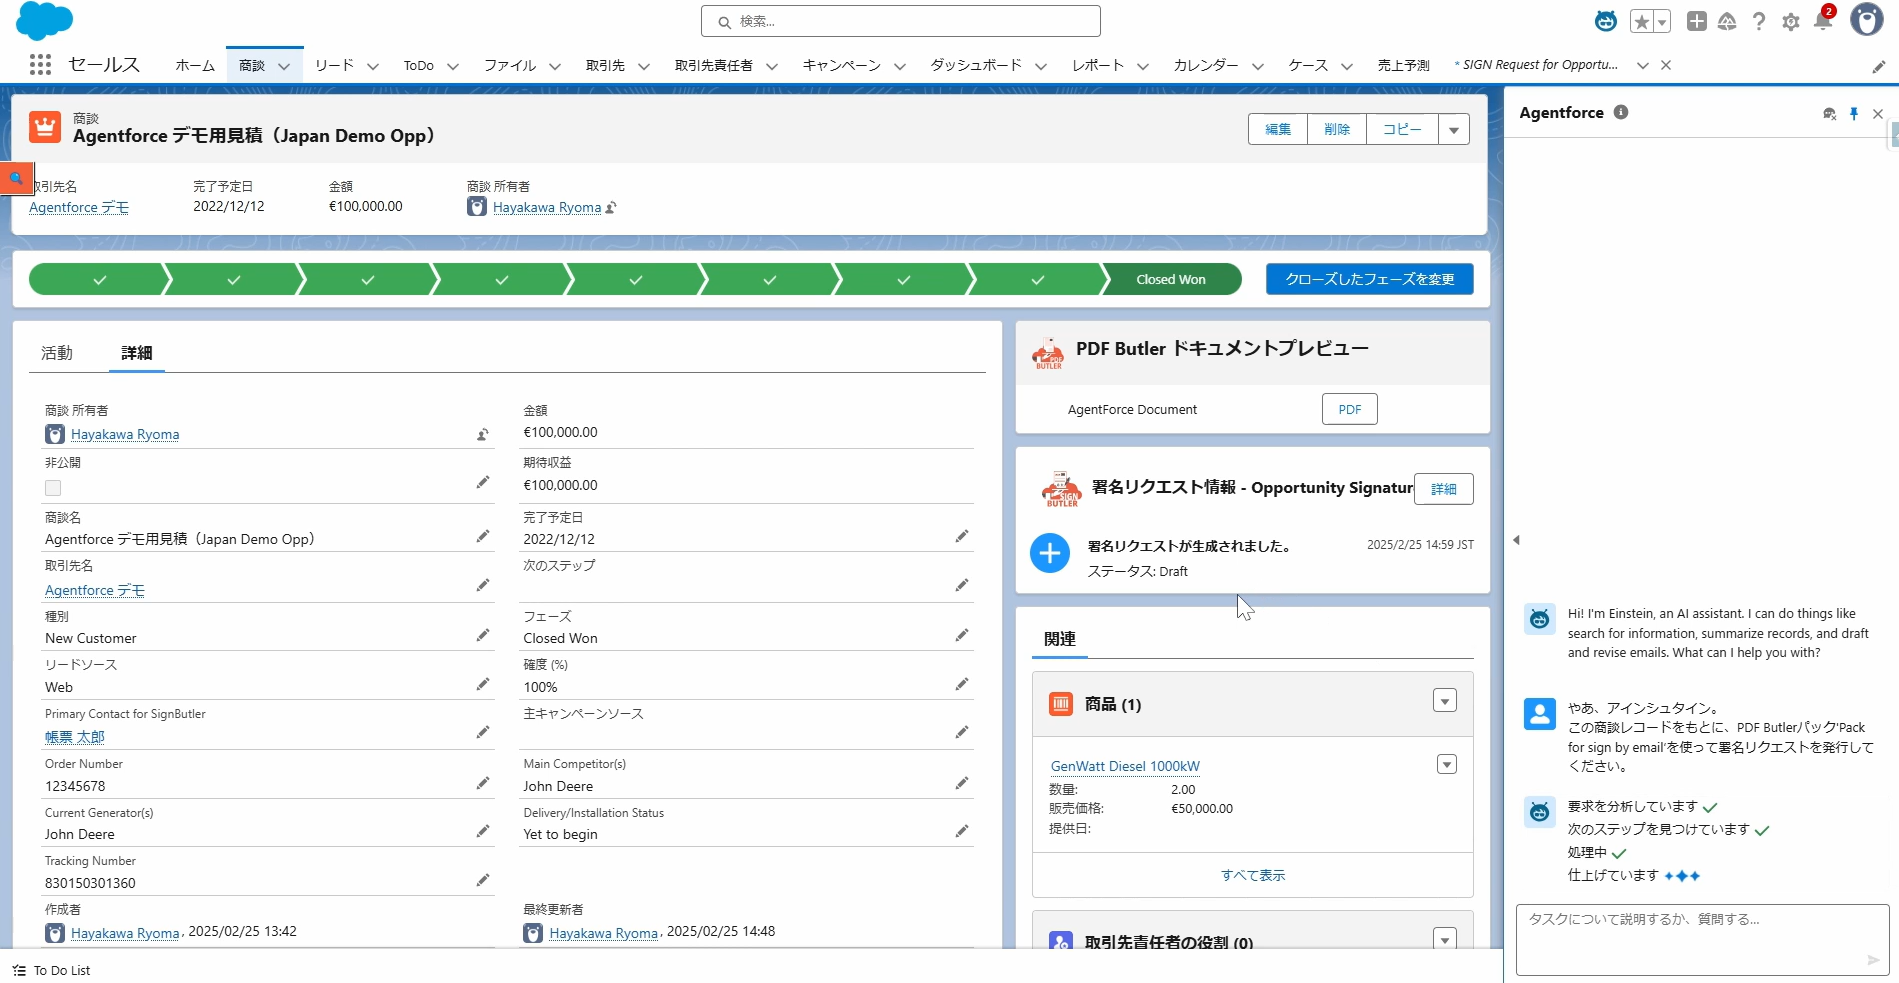Image resolution: width=1899 pixels, height=983 pixels.
Task: Edit the リードソース pencil icon
Action: [483, 684]
